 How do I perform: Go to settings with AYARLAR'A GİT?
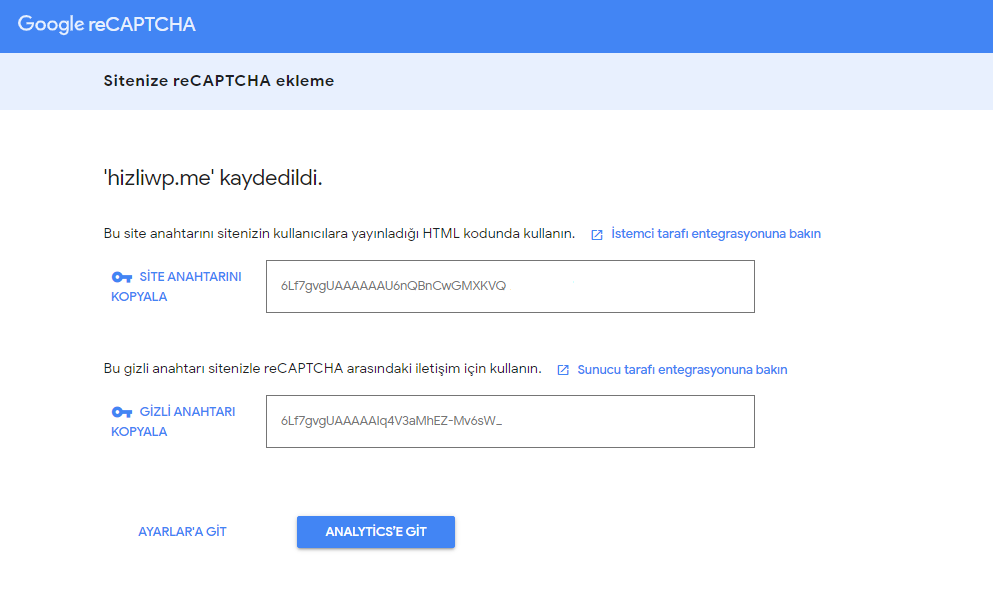coord(182,532)
